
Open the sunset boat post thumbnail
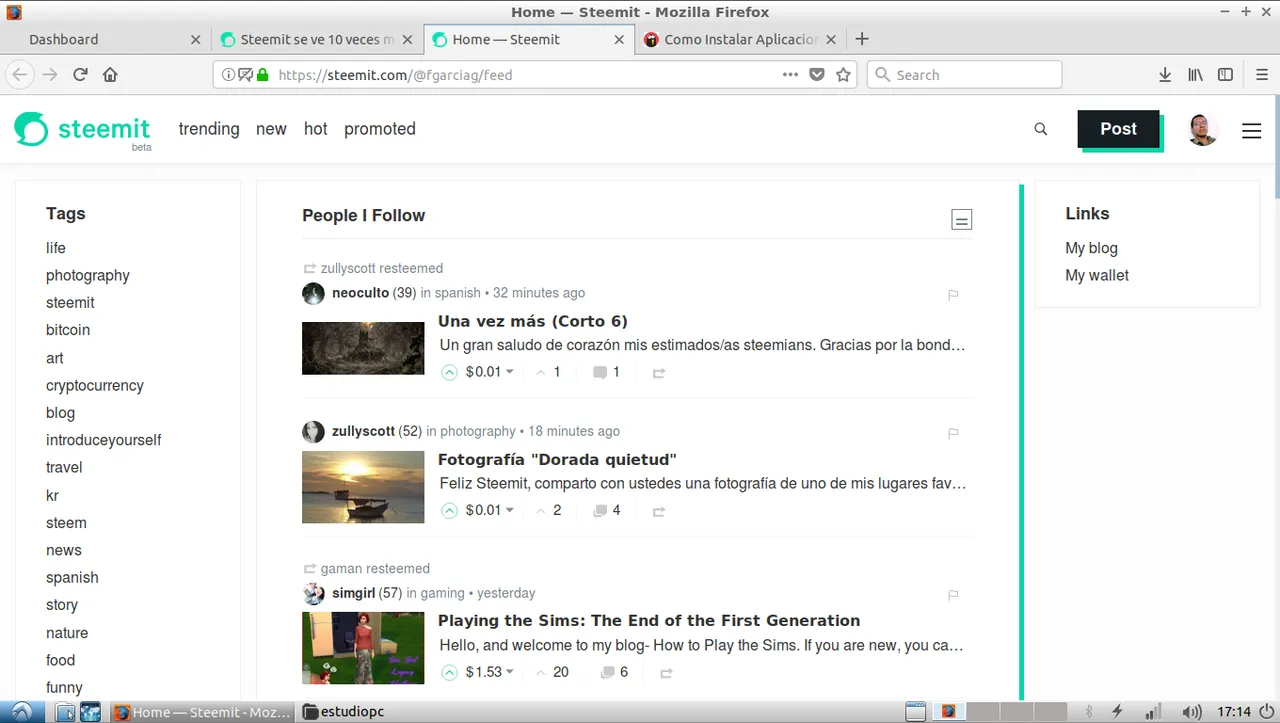click(363, 487)
